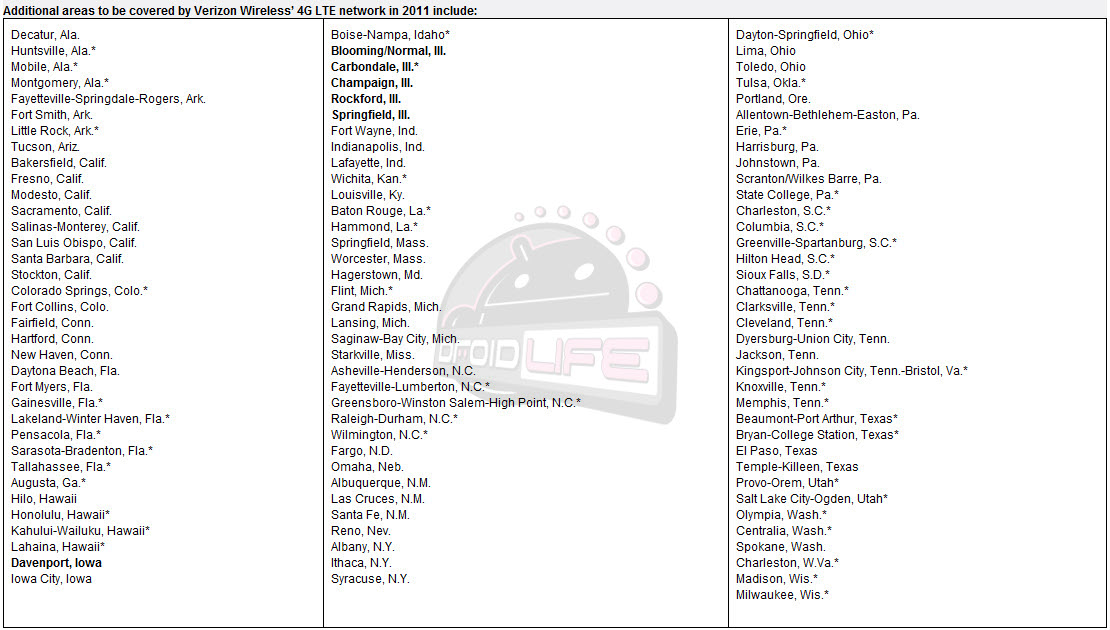Click 'Springfield, Mass.' entry

(x=379, y=243)
